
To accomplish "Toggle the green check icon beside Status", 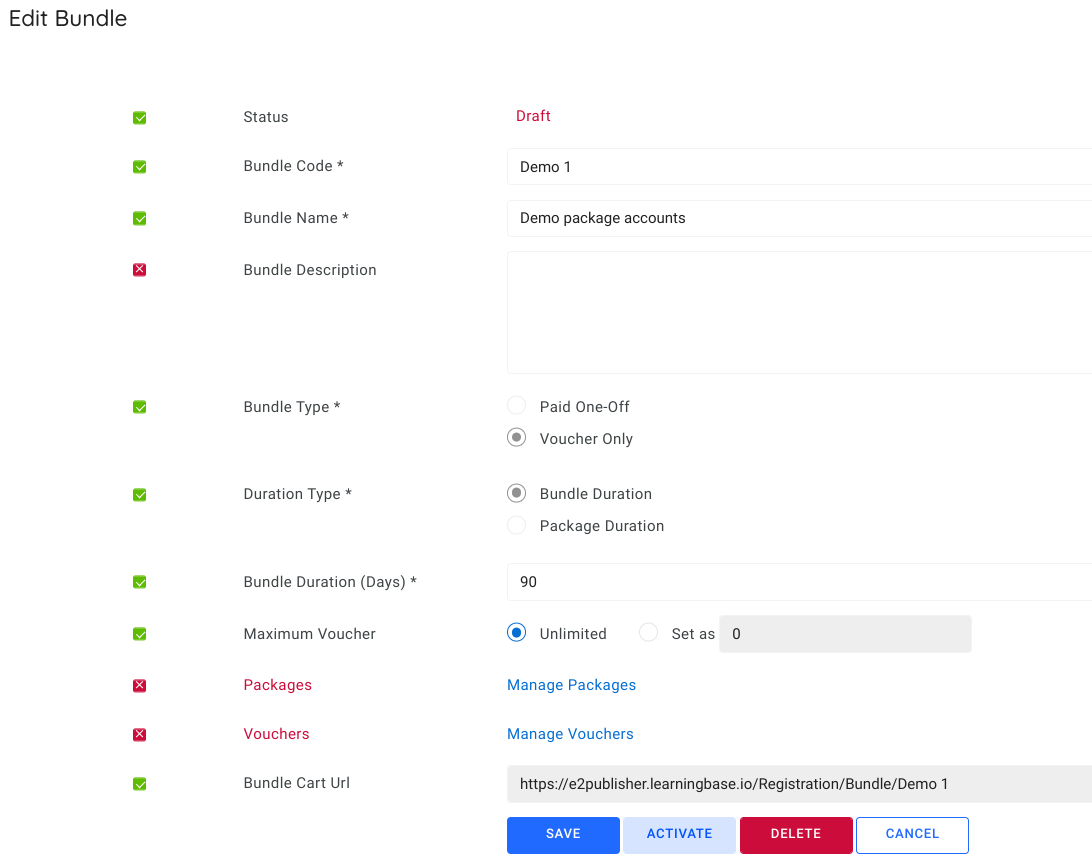I will [139, 117].
